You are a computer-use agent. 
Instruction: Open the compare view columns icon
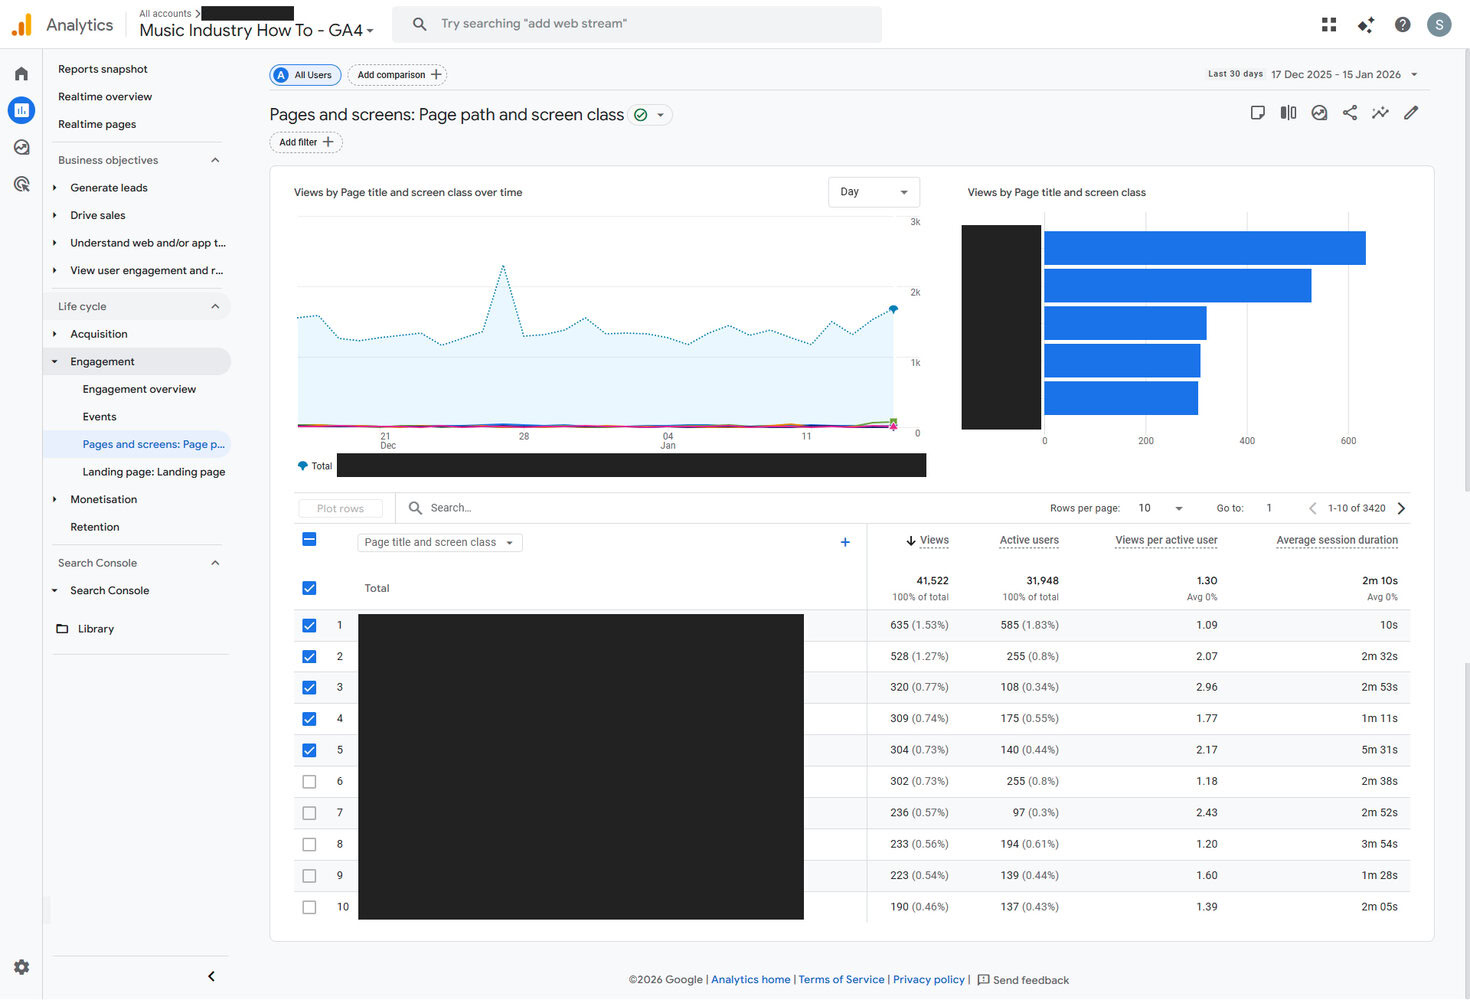pyautogui.click(x=1288, y=113)
